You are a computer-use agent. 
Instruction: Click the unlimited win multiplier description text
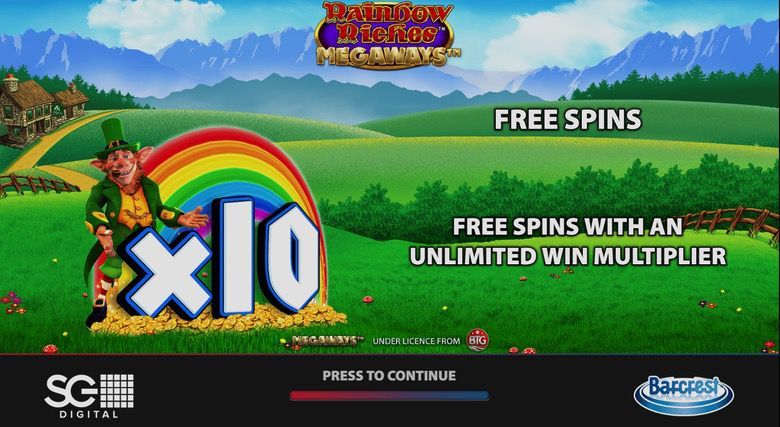(x=568, y=241)
